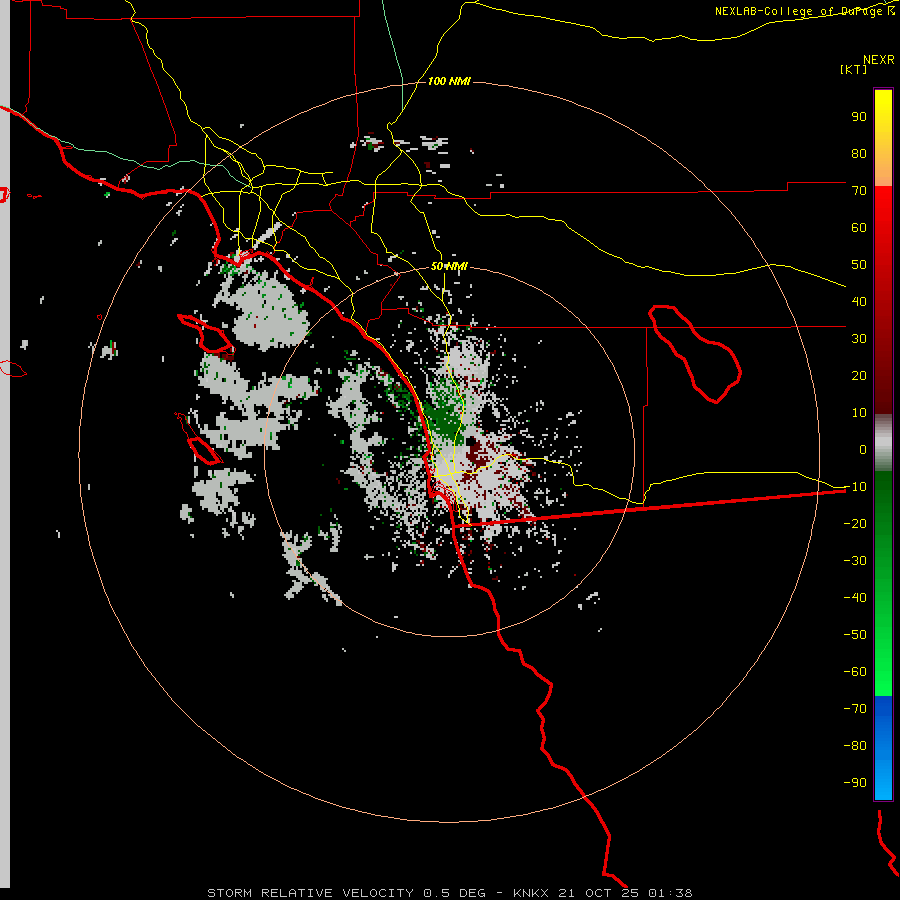The height and width of the screenshot is (900, 900).
Task: Click the 20 value on the velocity scale
Action: point(859,375)
